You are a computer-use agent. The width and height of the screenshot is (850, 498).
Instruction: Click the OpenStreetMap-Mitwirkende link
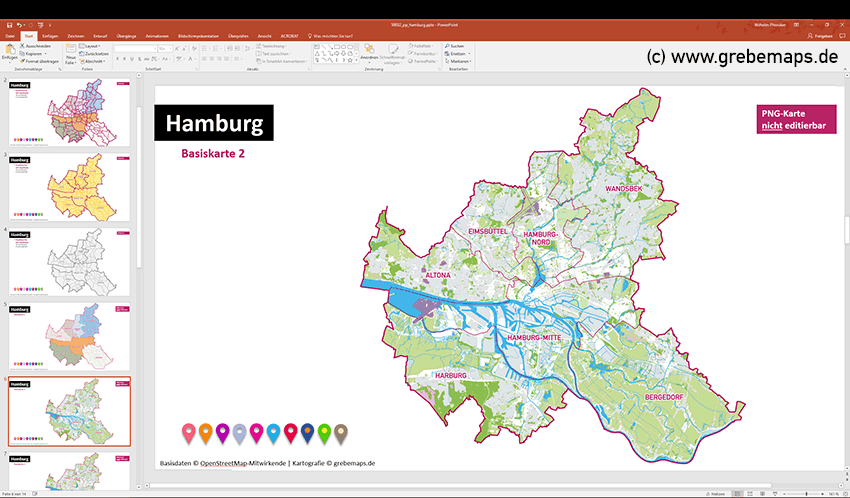coord(243,463)
